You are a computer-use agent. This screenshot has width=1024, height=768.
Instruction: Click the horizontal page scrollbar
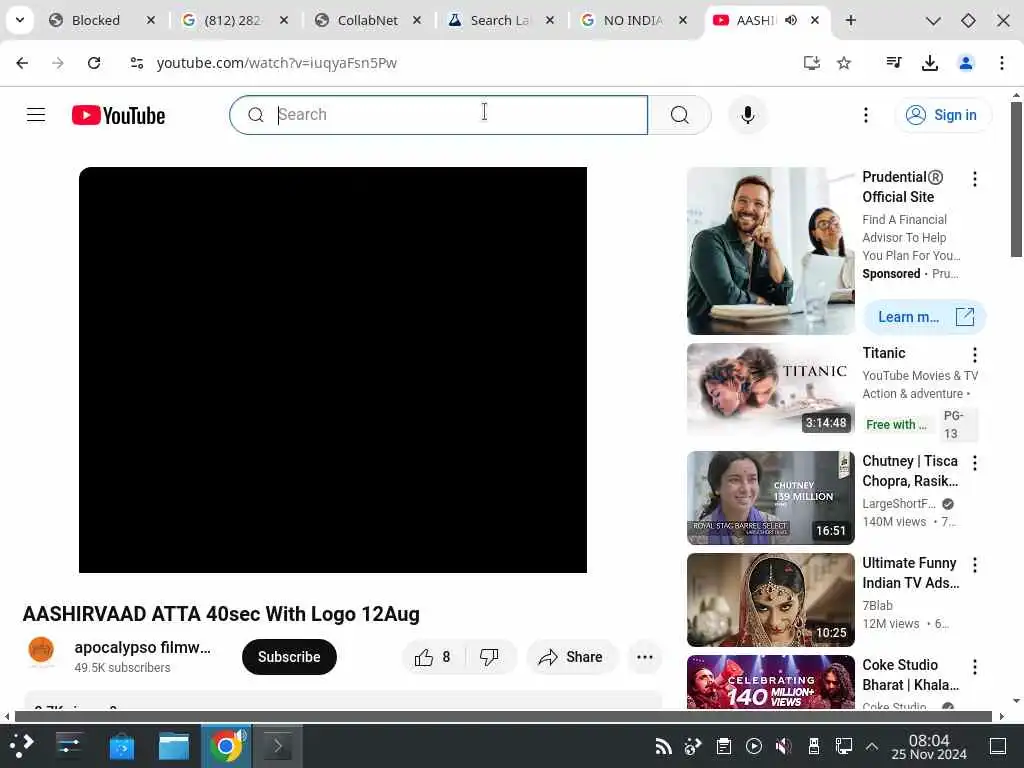point(503,716)
